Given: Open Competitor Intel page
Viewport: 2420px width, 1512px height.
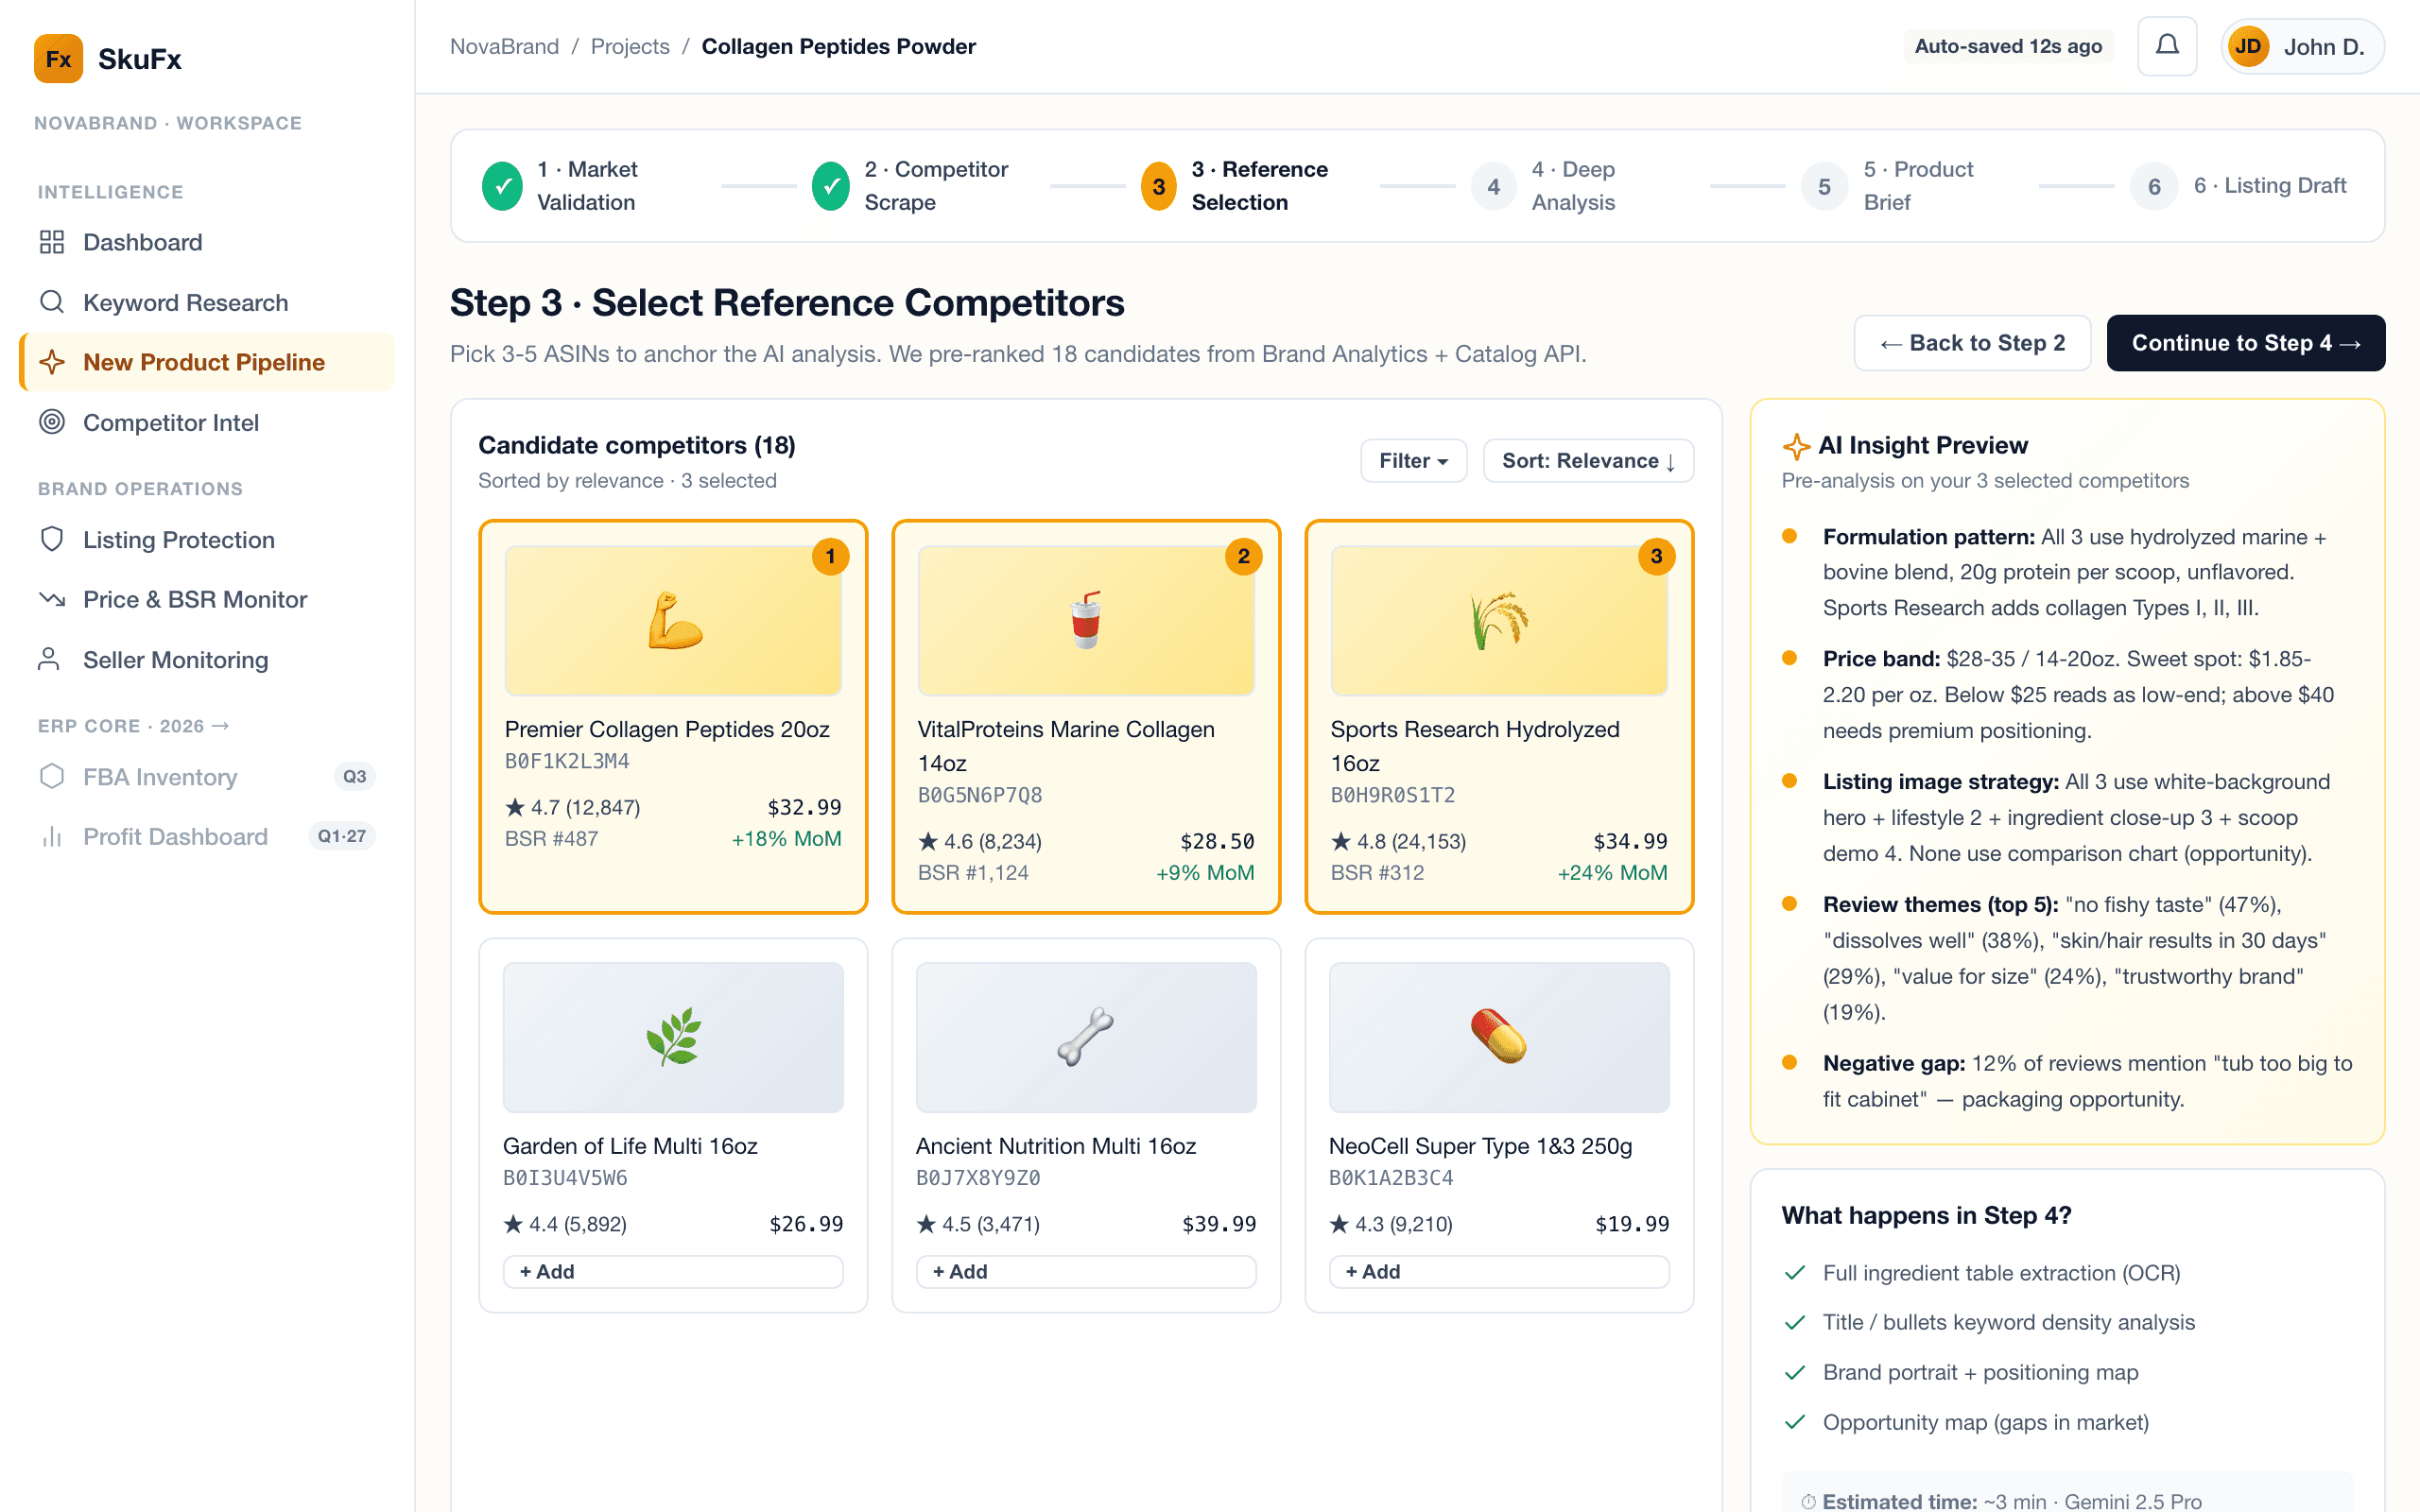Looking at the screenshot, I should click(207, 422).
